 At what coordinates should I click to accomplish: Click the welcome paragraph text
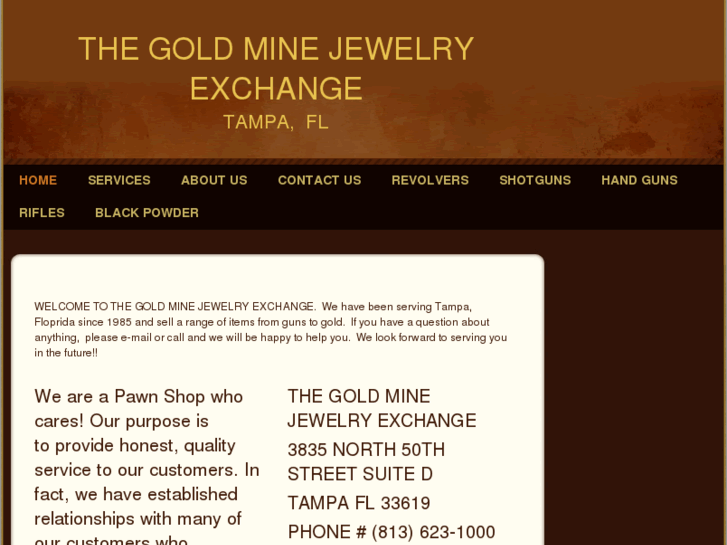270,329
